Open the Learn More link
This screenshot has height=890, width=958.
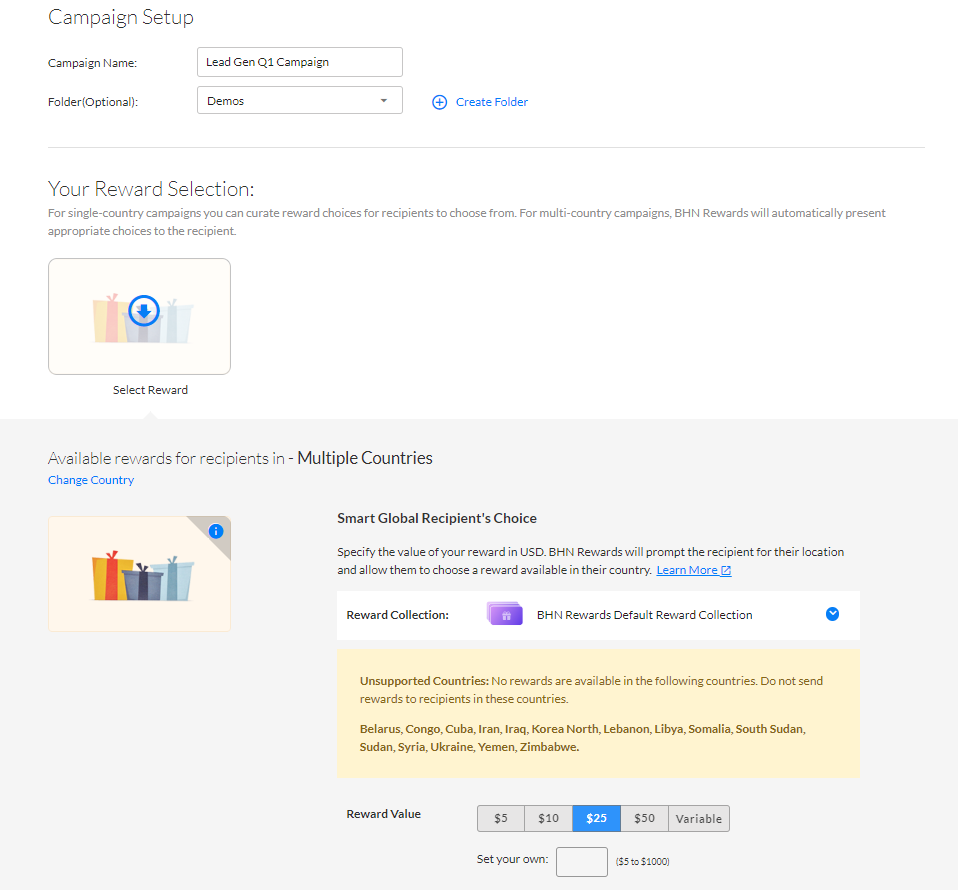coord(687,570)
